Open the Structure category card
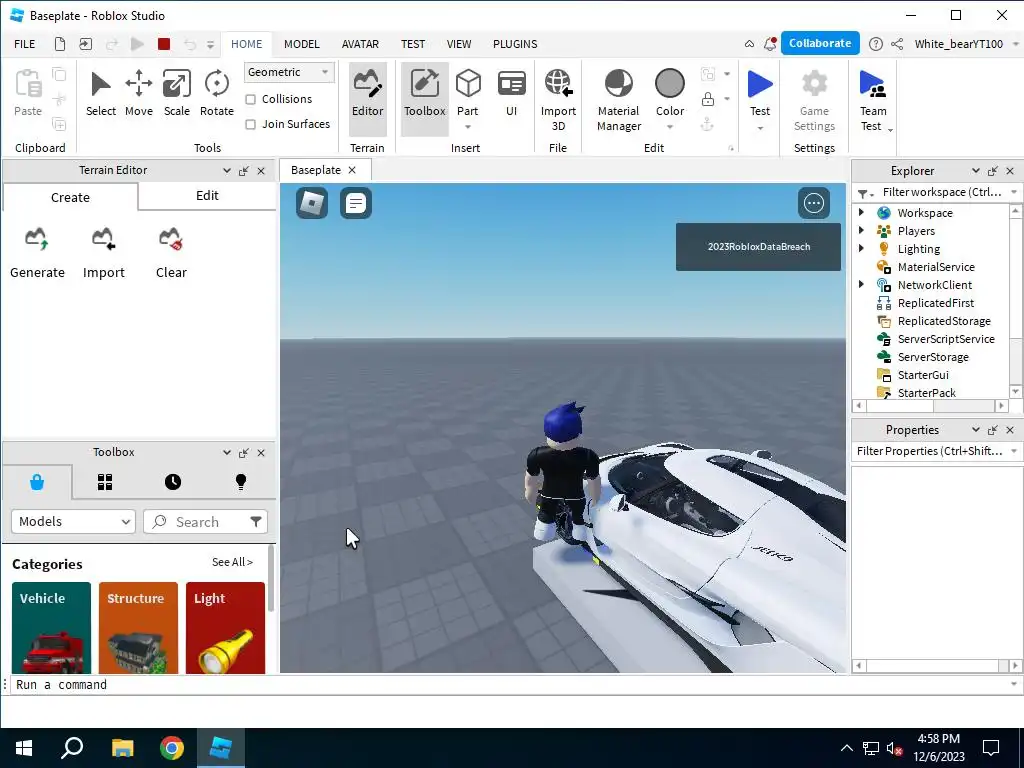This screenshot has height=768, width=1024. [x=138, y=628]
